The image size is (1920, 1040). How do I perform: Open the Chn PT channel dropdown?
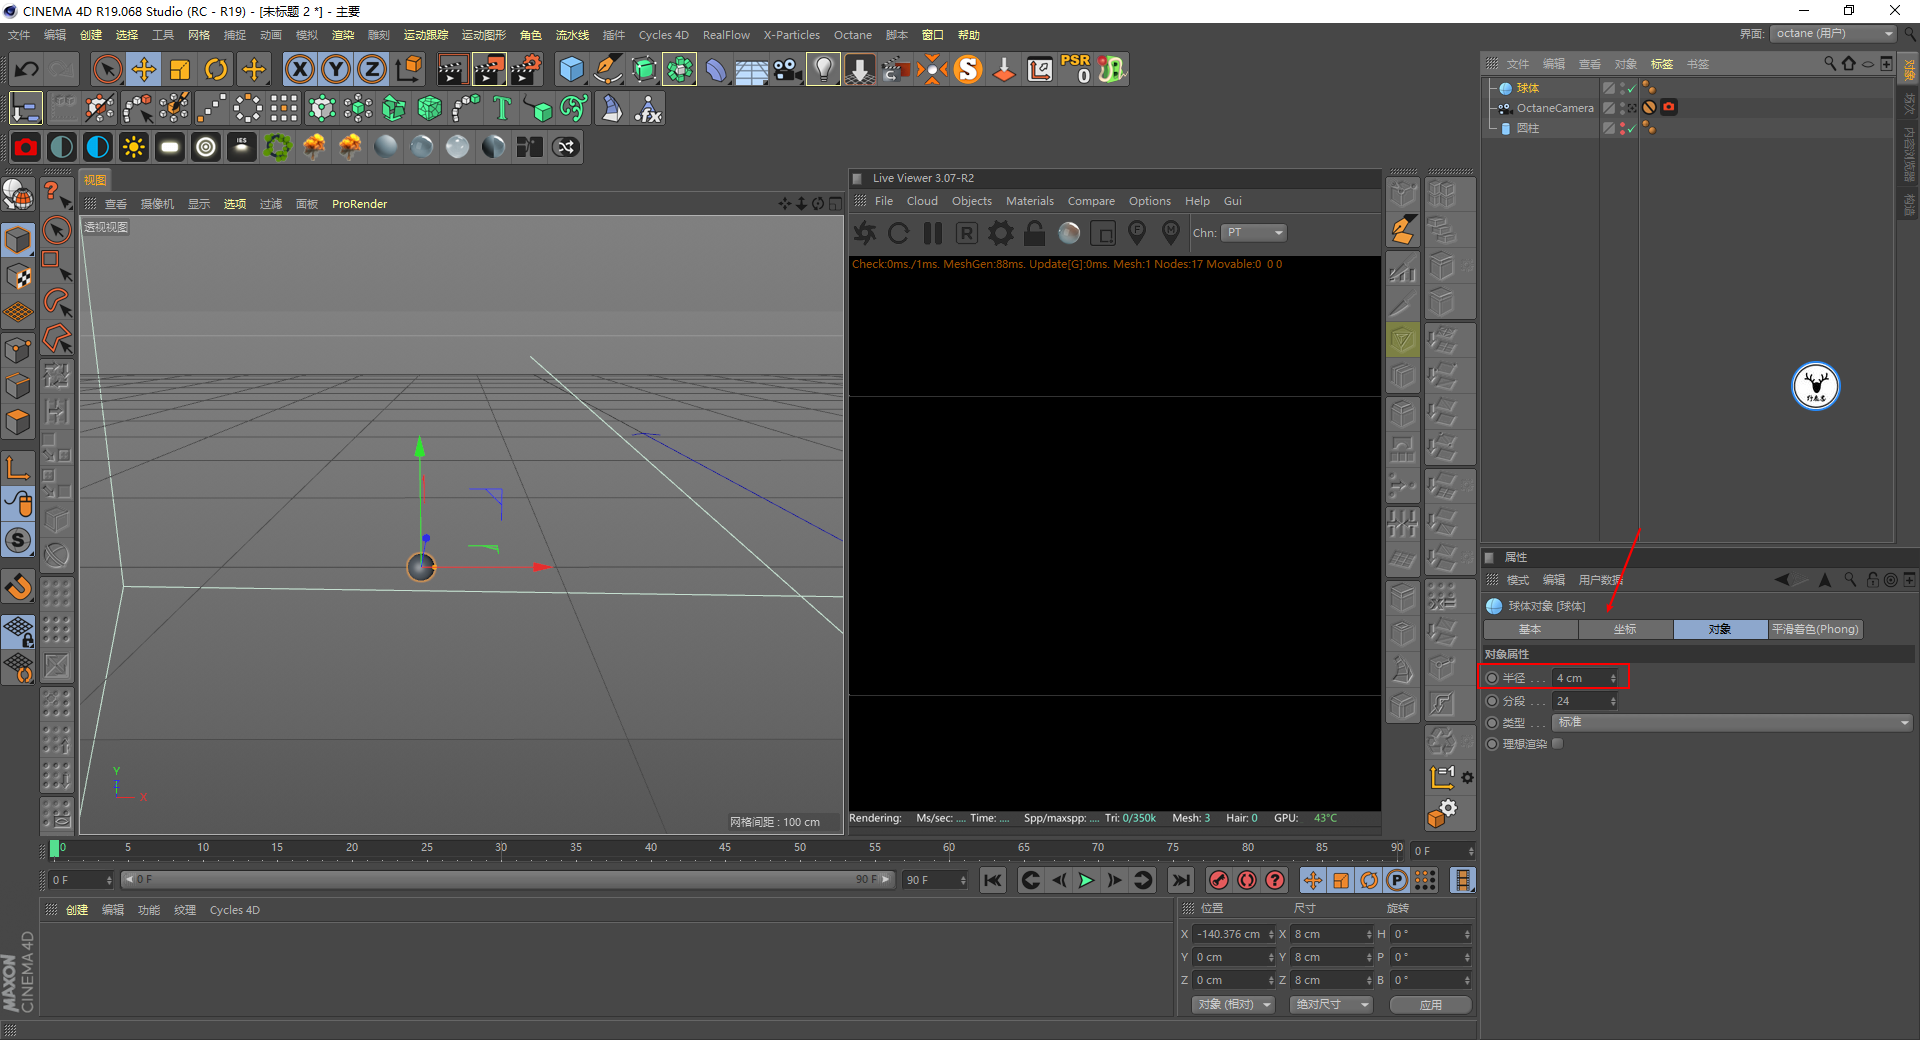click(1253, 233)
